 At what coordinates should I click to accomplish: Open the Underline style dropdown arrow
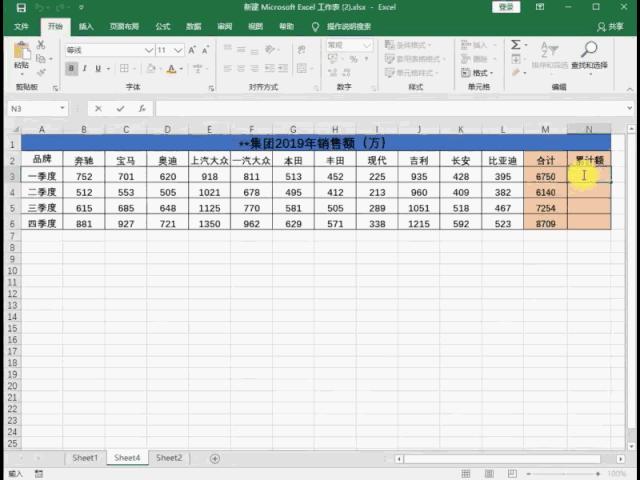click(108, 69)
